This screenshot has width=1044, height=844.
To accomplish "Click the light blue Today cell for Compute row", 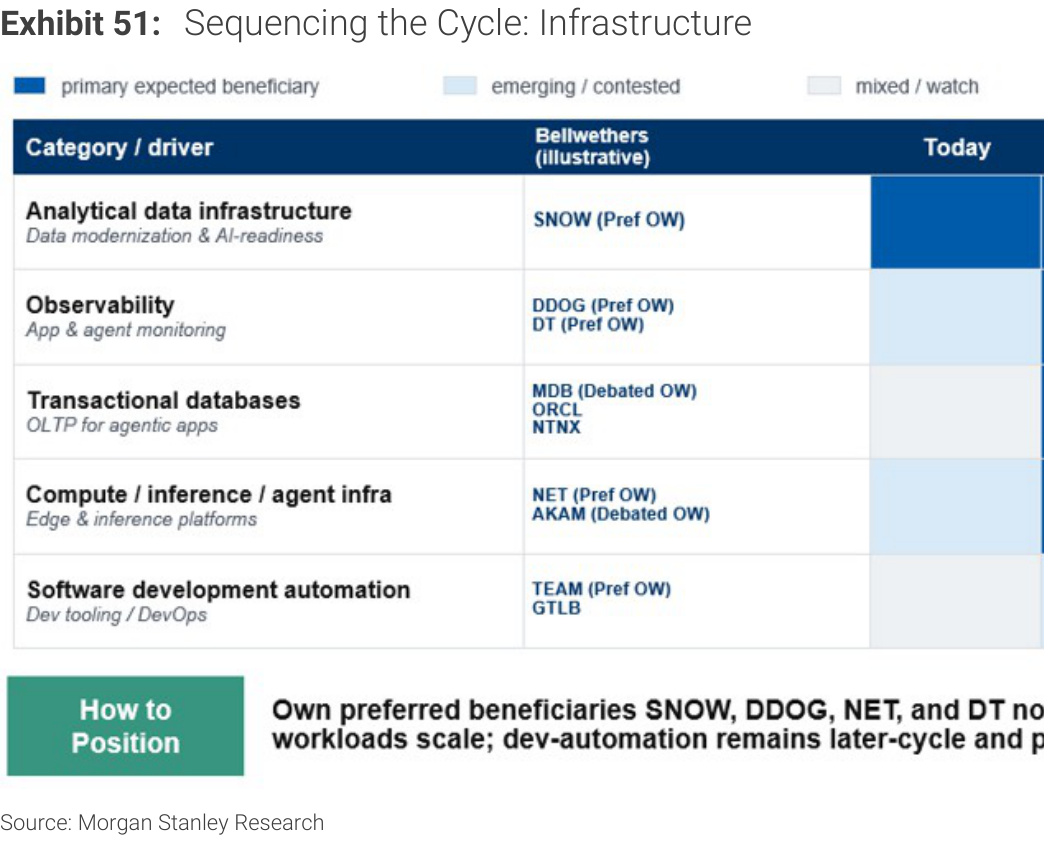I will click(955, 507).
